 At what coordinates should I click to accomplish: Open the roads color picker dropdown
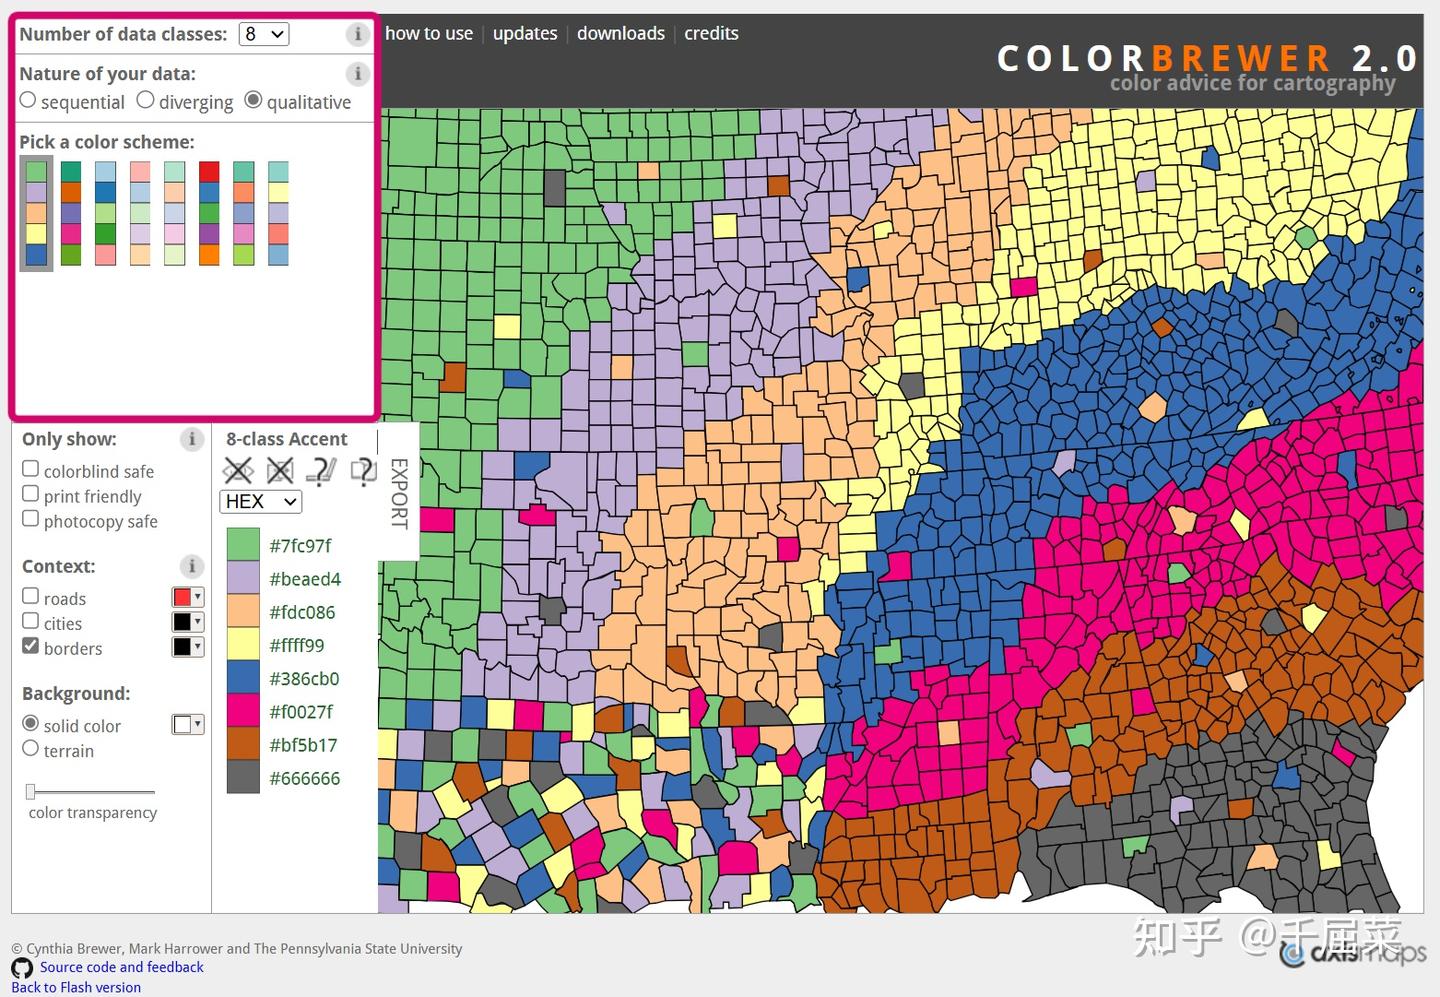(x=188, y=597)
